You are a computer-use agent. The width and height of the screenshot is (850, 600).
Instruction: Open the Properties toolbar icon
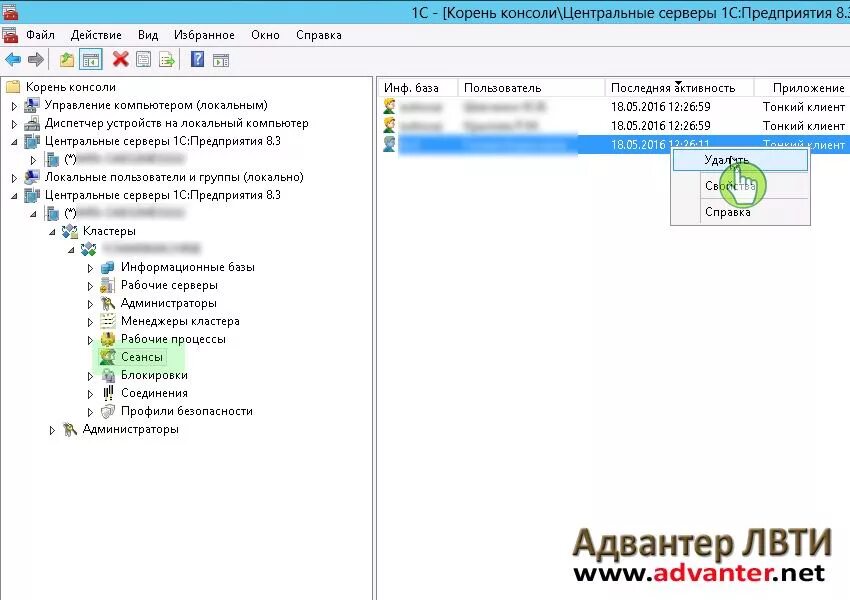point(144,60)
